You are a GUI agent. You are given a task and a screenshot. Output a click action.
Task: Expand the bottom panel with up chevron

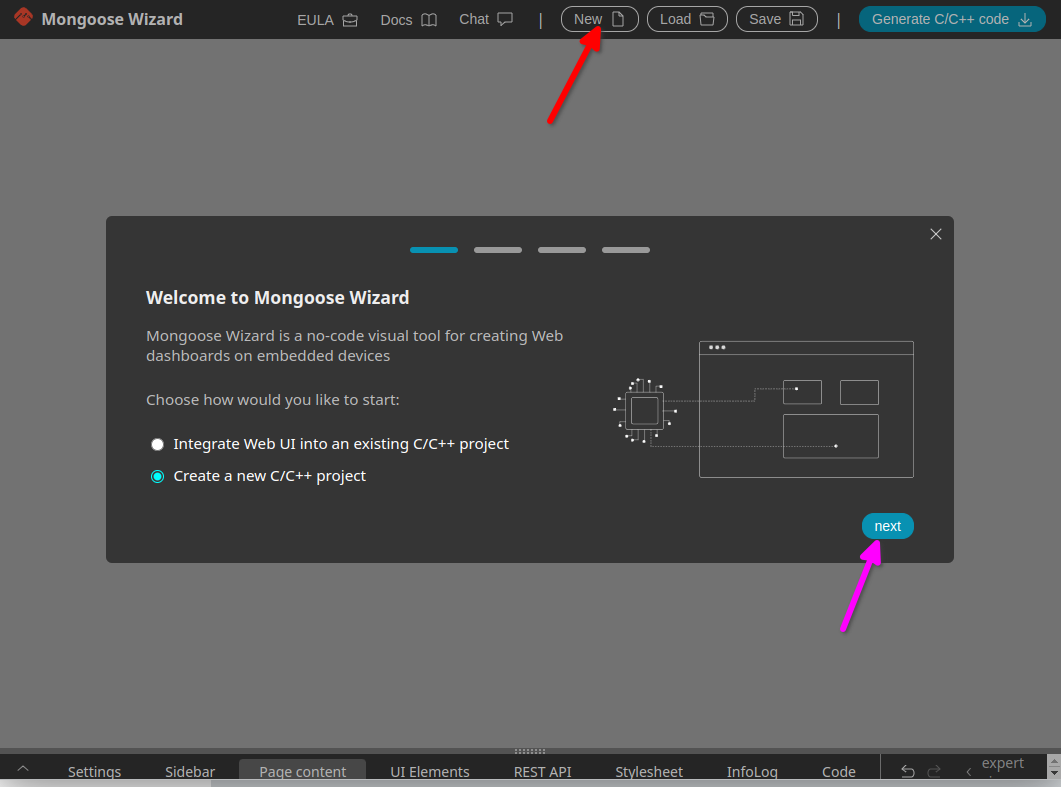click(23, 768)
